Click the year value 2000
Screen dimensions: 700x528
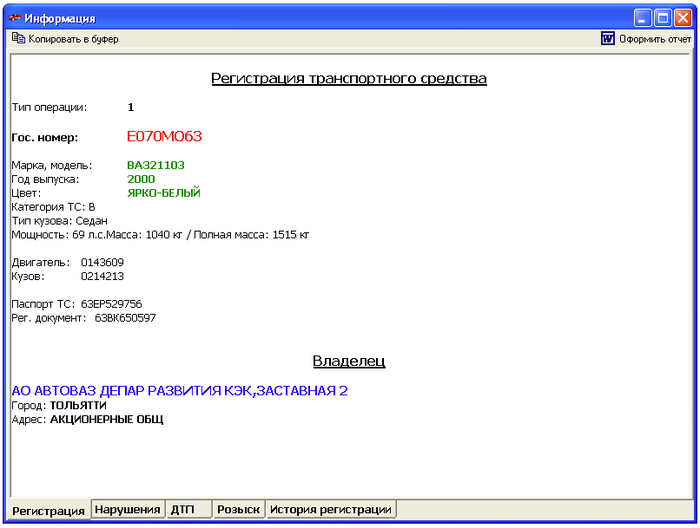pos(141,179)
